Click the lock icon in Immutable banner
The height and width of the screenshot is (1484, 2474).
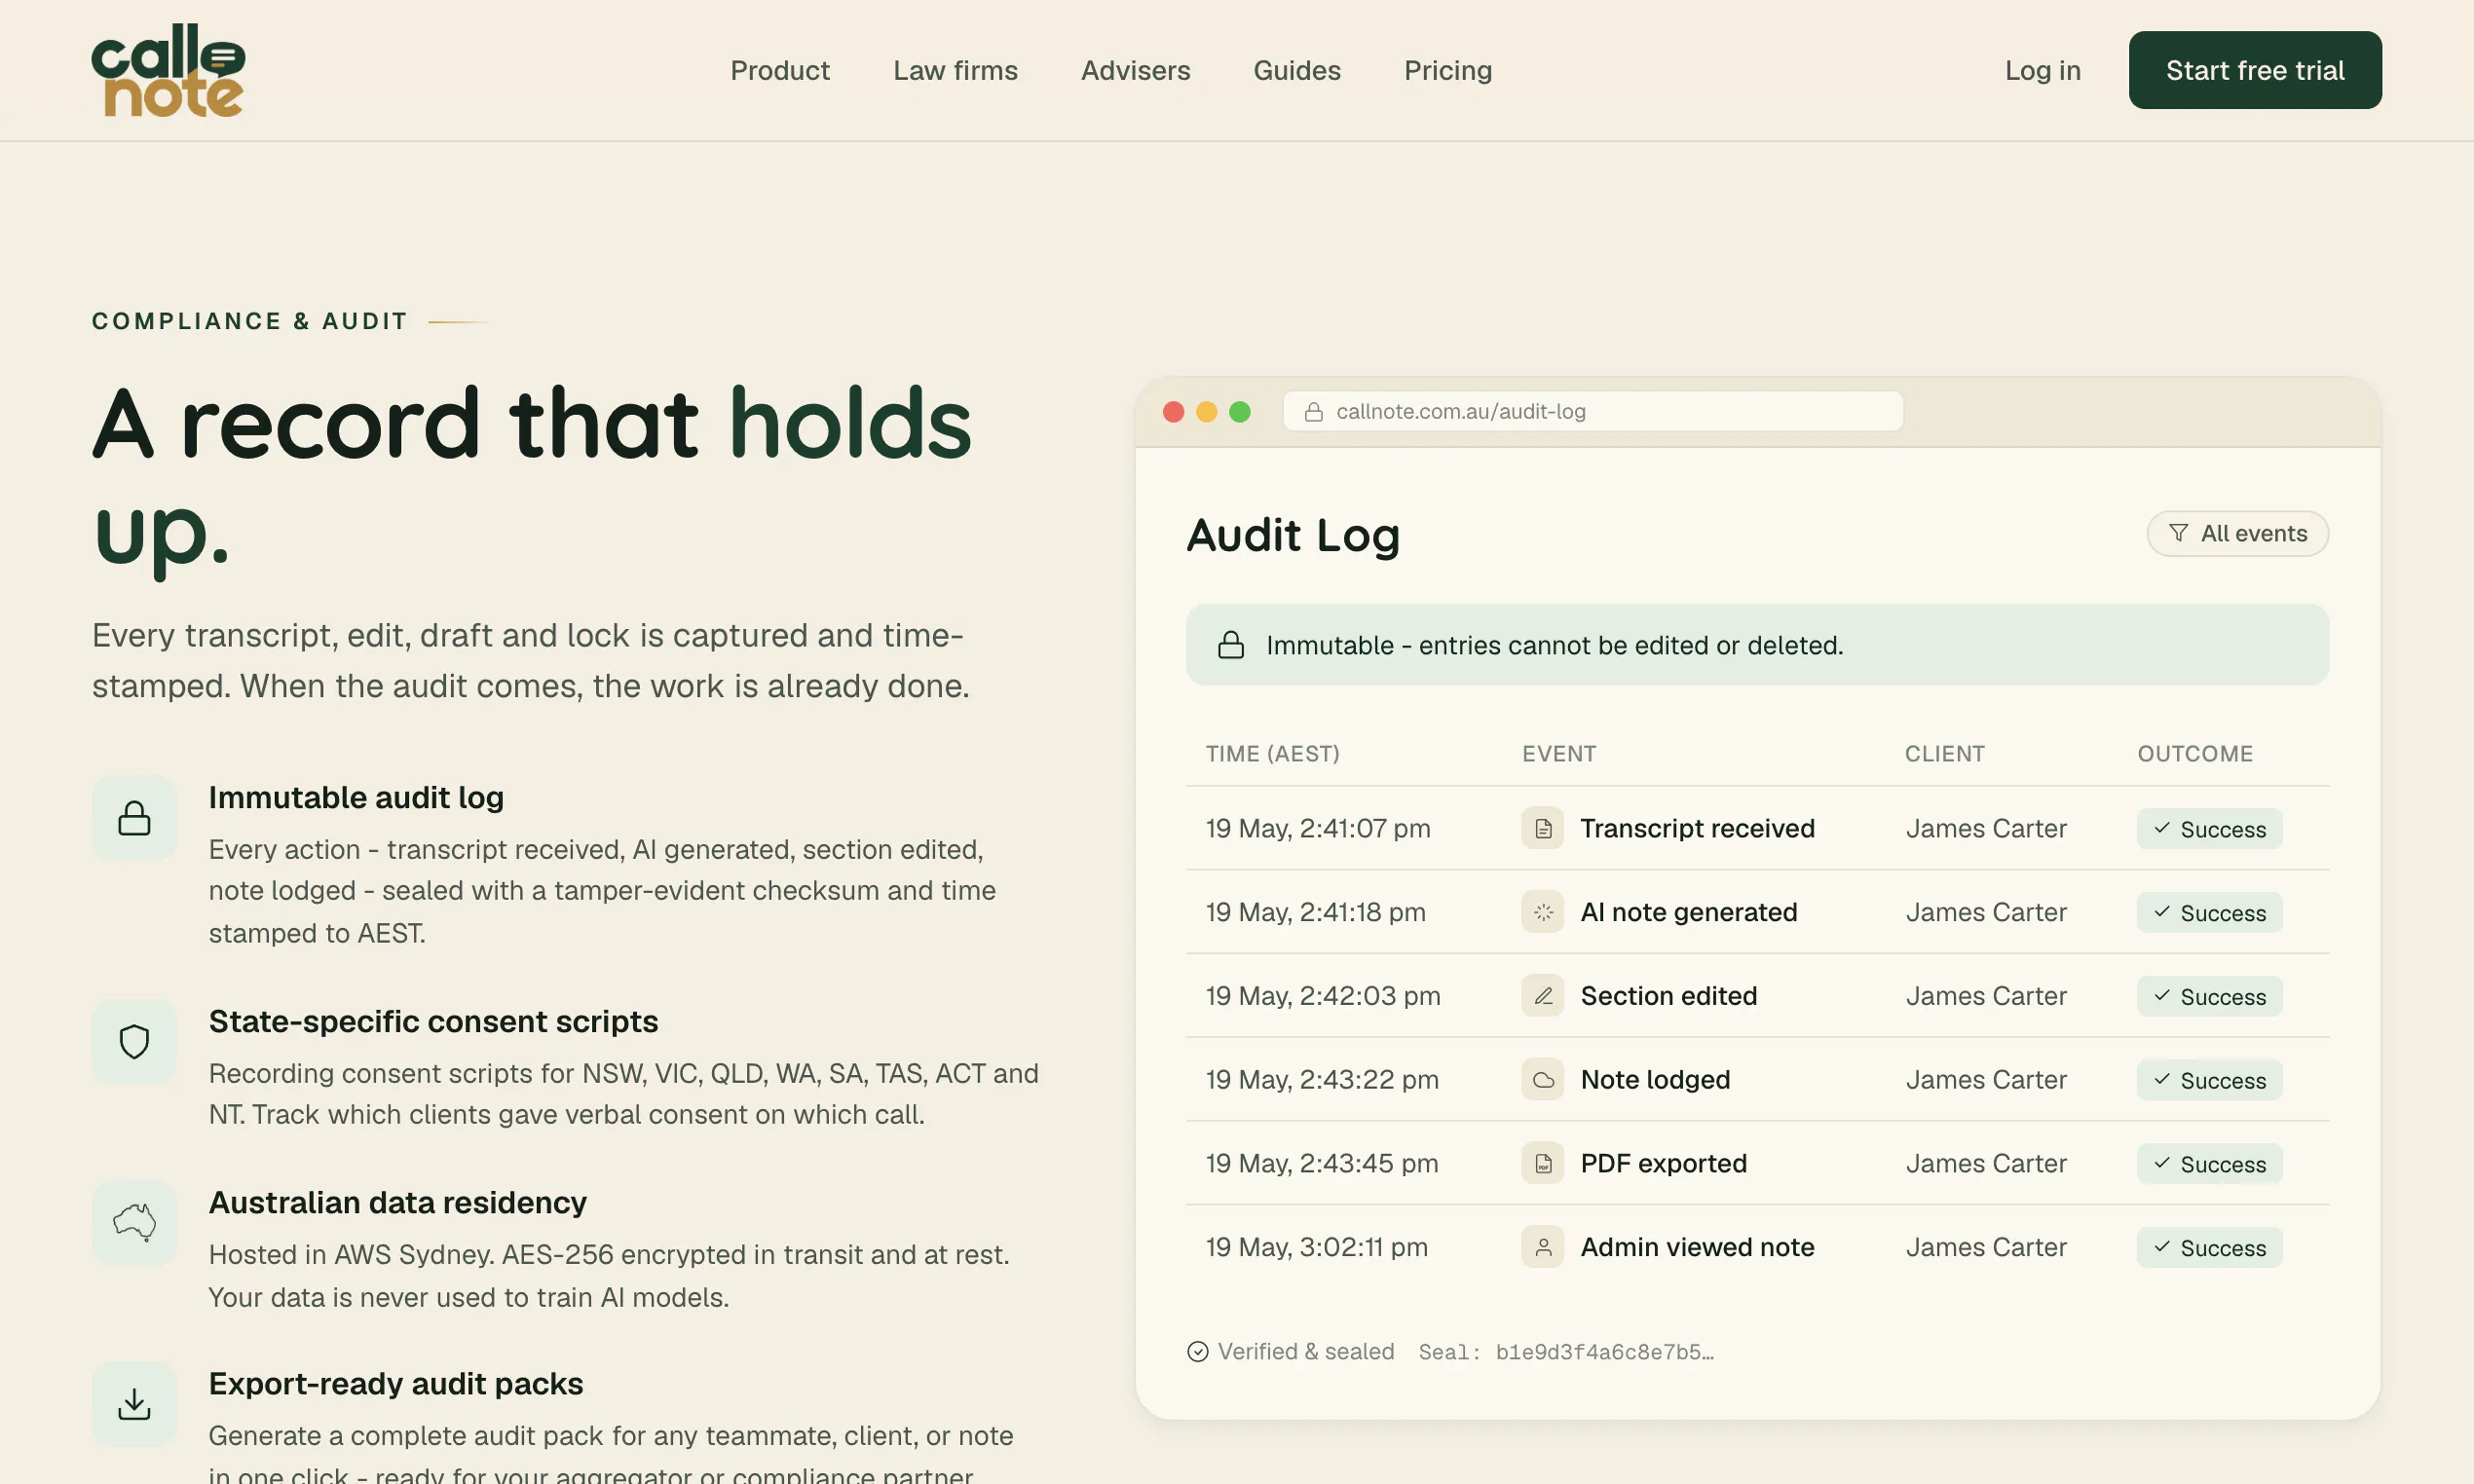point(1231,645)
